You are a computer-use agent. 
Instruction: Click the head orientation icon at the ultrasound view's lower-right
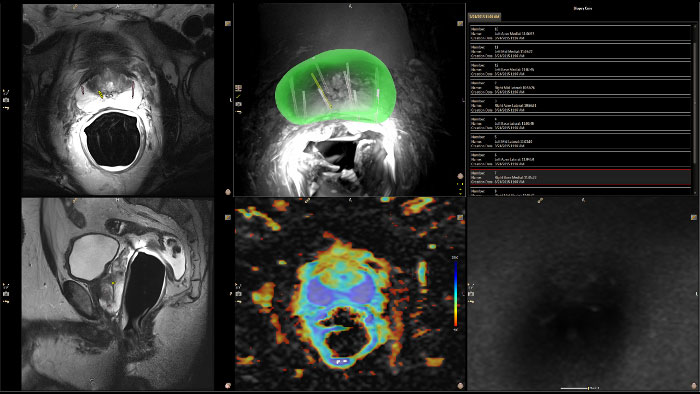click(694, 386)
